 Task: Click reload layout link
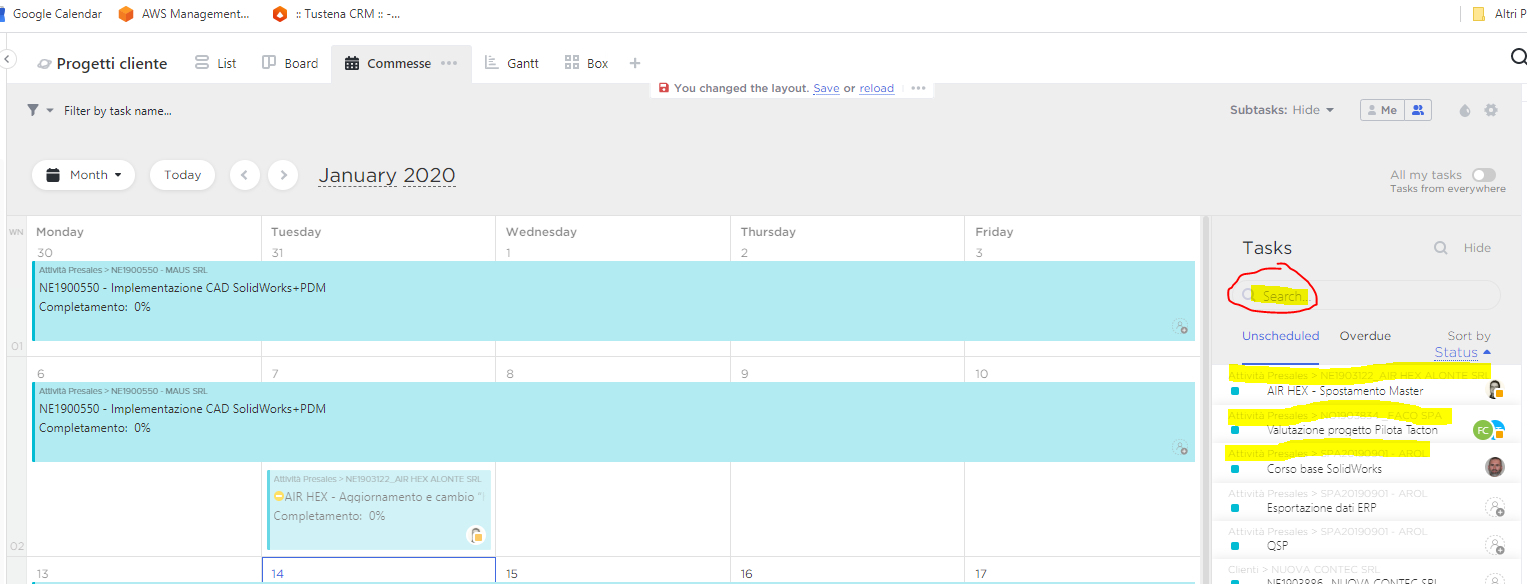(877, 88)
